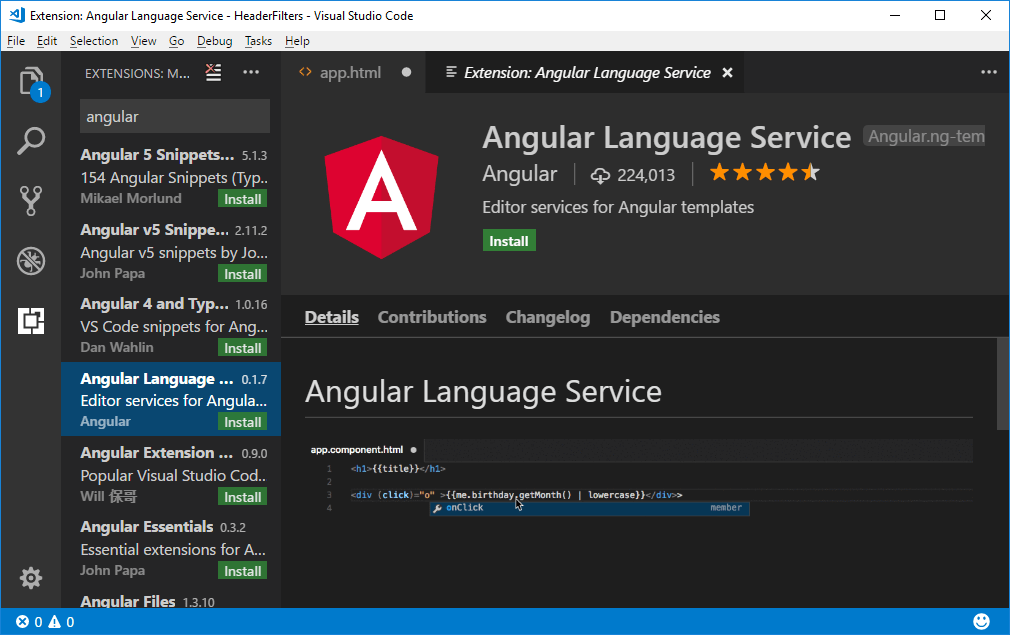Open the Settings gear icon
This screenshot has height=635, width=1010.
point(31,578)
